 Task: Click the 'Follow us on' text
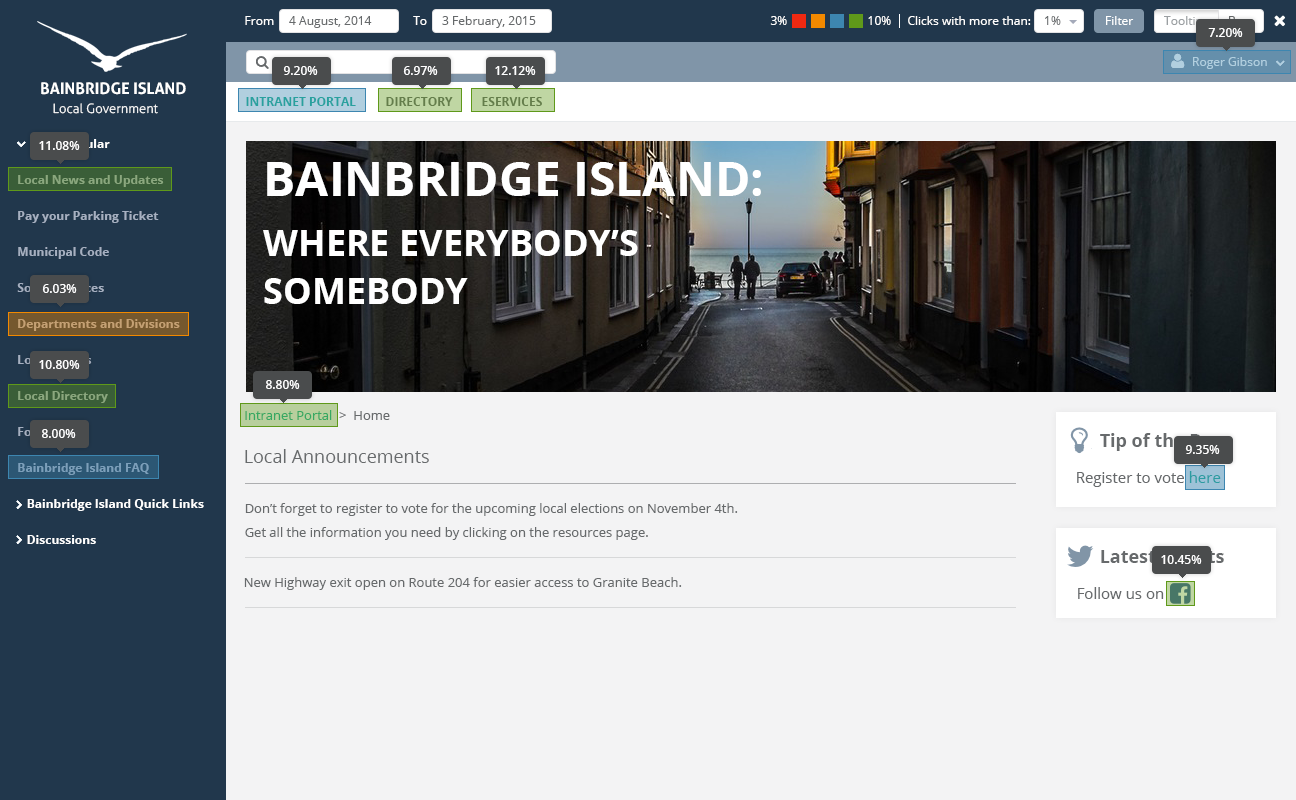[x=1120, y=594]
